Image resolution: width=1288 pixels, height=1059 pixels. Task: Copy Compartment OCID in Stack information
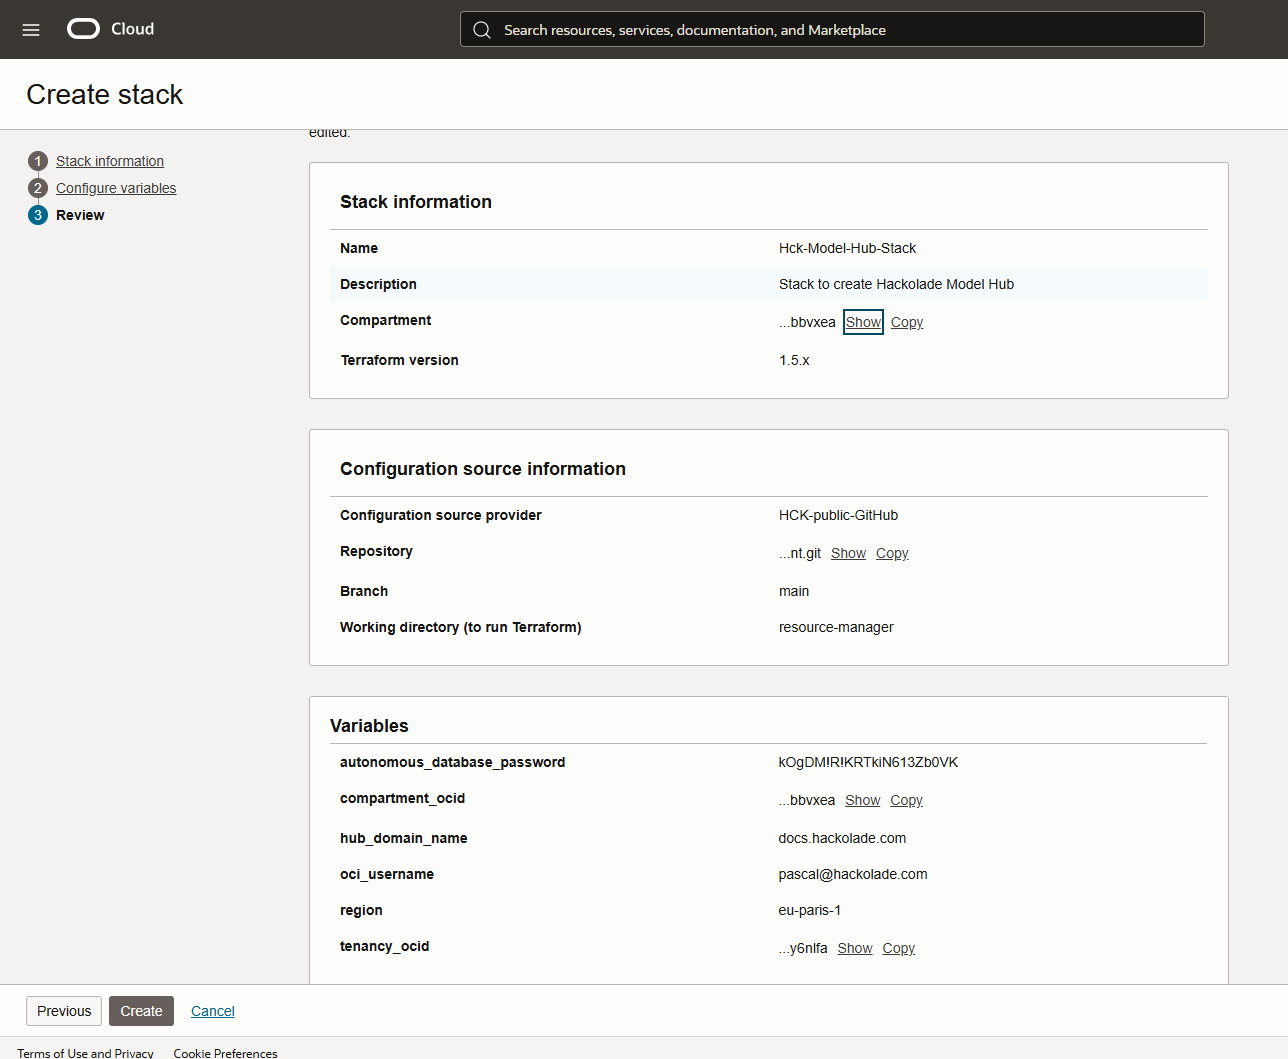coord(906,322)
